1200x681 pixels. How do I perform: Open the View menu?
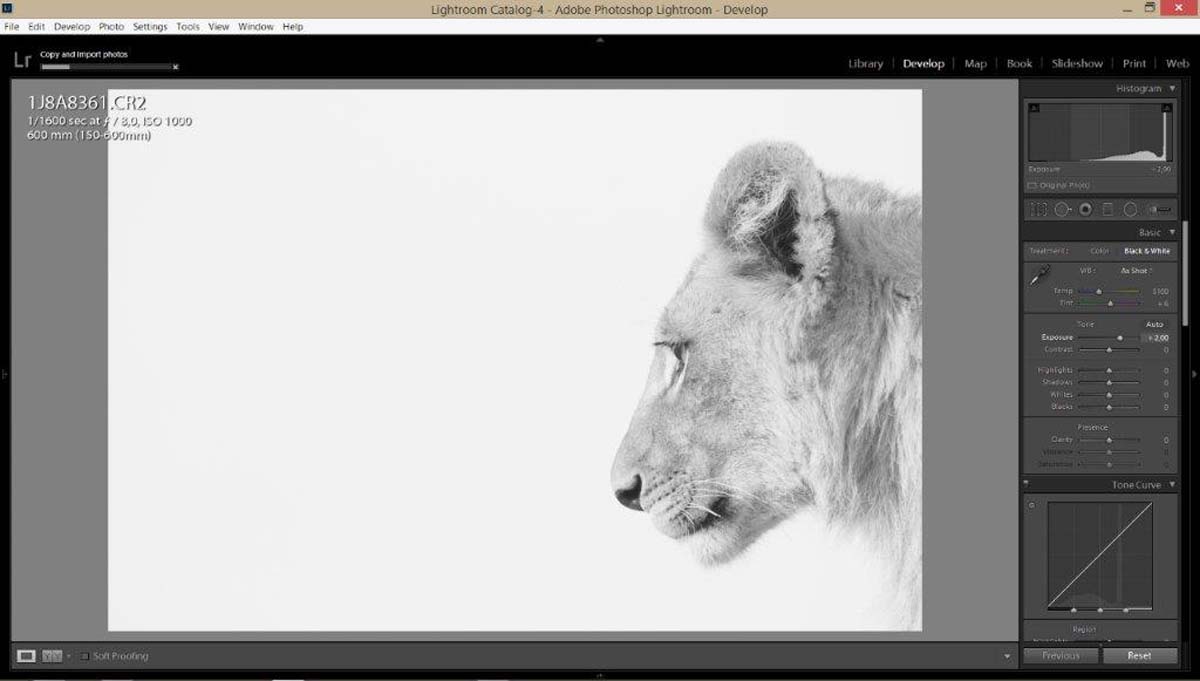point(218,27)
